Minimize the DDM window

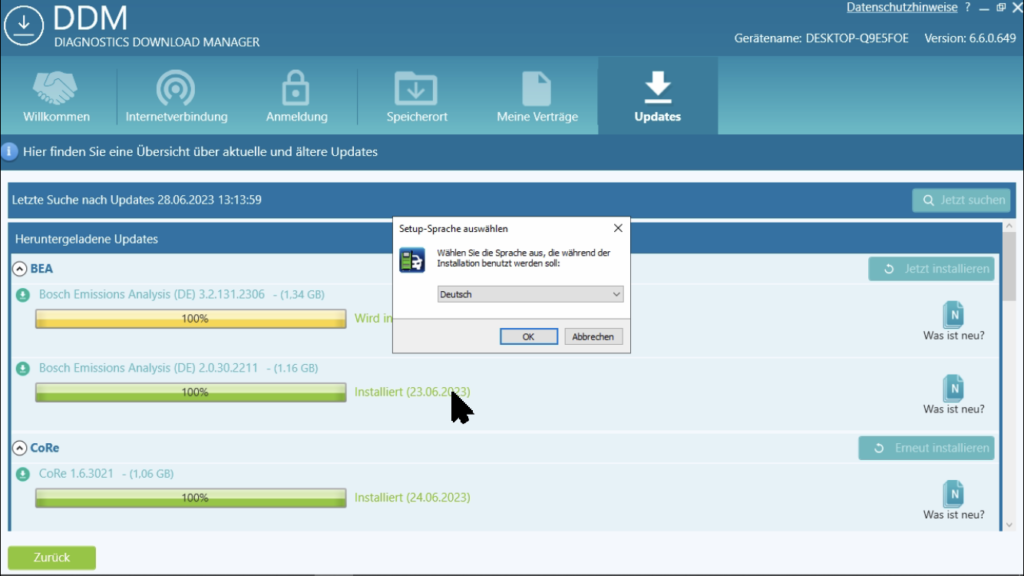(984, 8)
